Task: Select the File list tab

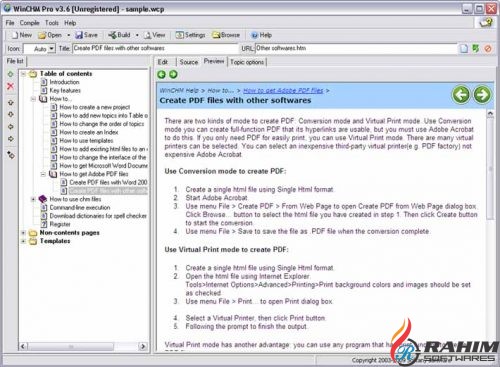Action: coord(15,61)
